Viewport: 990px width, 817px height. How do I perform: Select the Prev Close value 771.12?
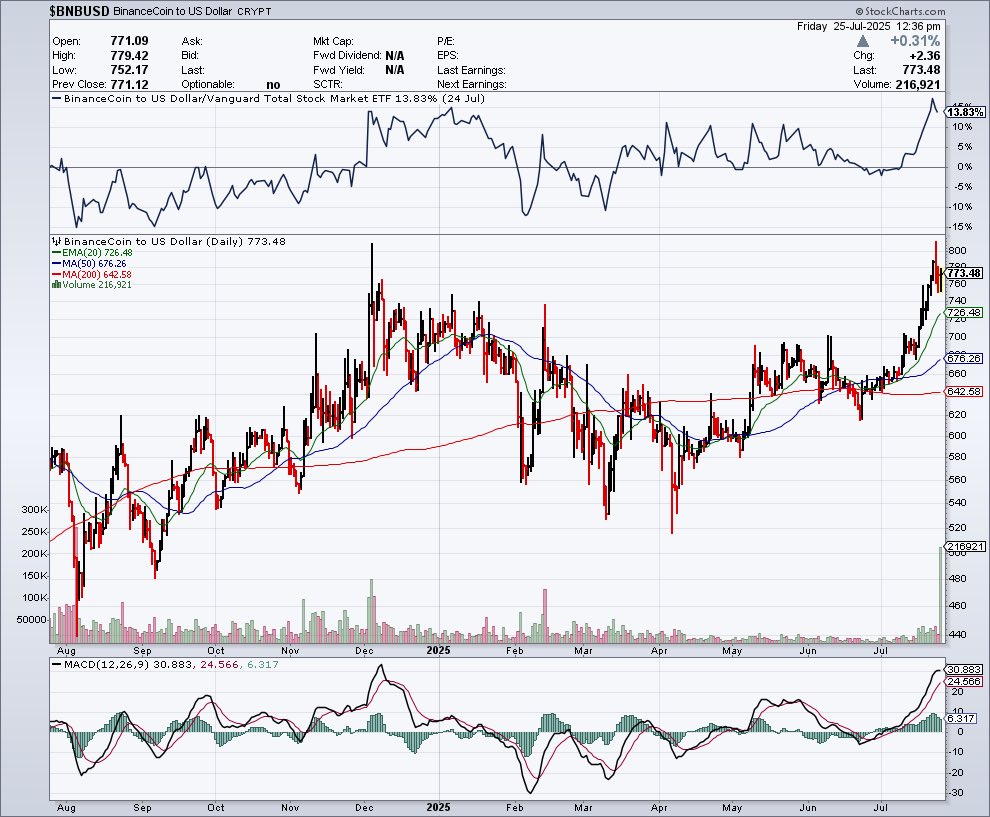[129, 84]
